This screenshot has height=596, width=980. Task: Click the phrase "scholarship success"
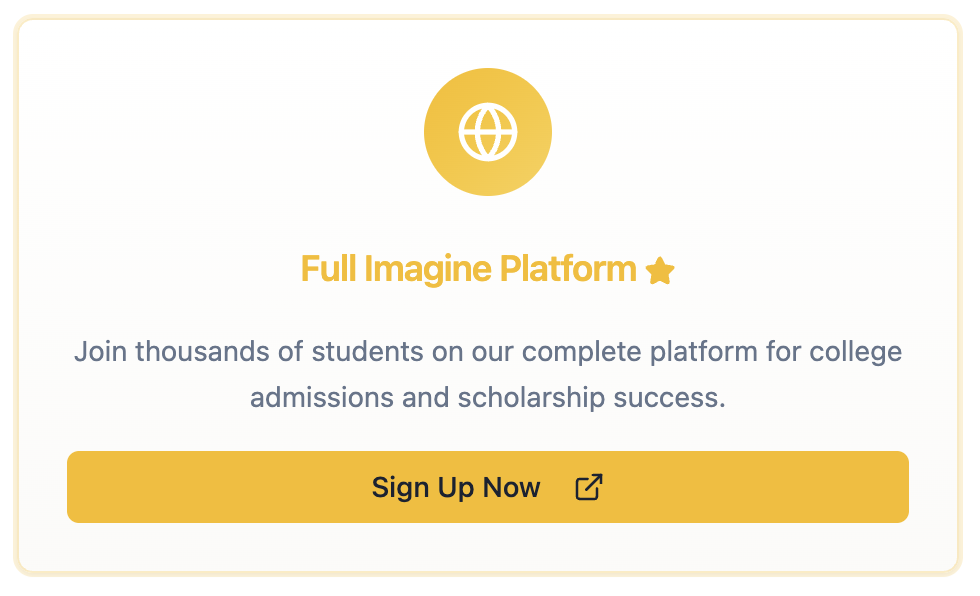(590, 397)
